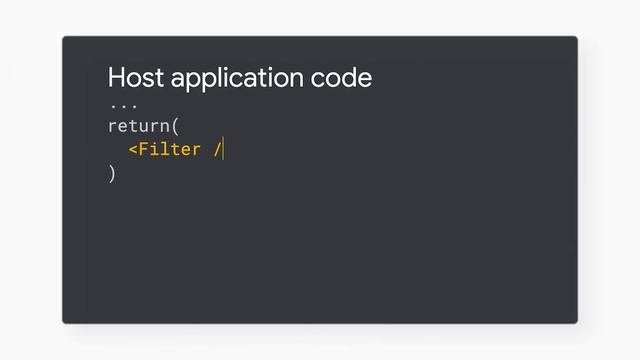Click the space between 'Filter' and slash
640x360 pixels.
[207, 149]
